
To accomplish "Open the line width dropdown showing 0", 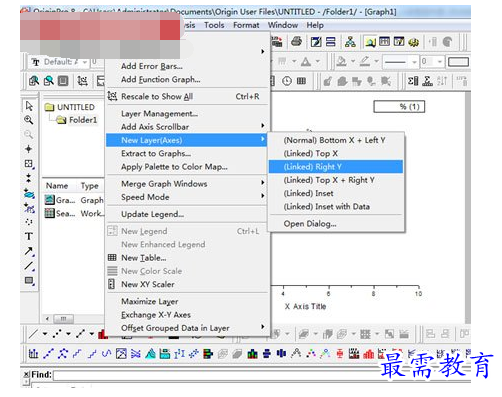I will [440, 62].
